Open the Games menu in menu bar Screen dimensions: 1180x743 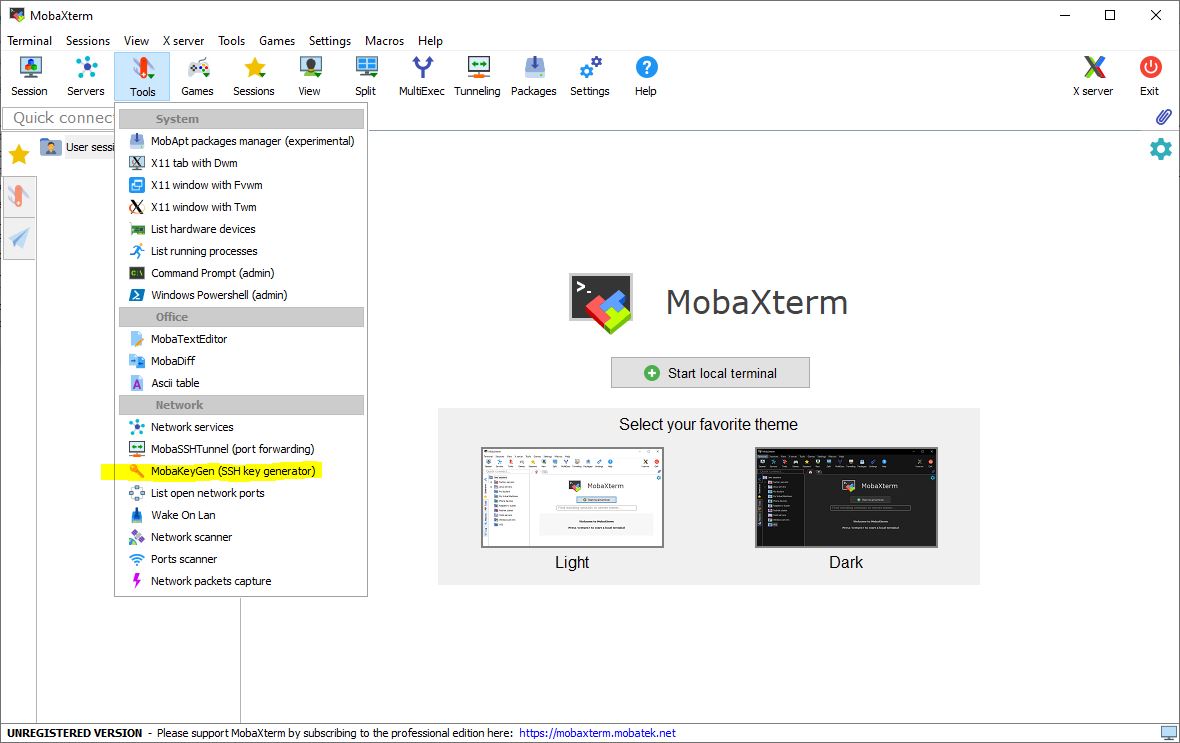click(277, 41)
